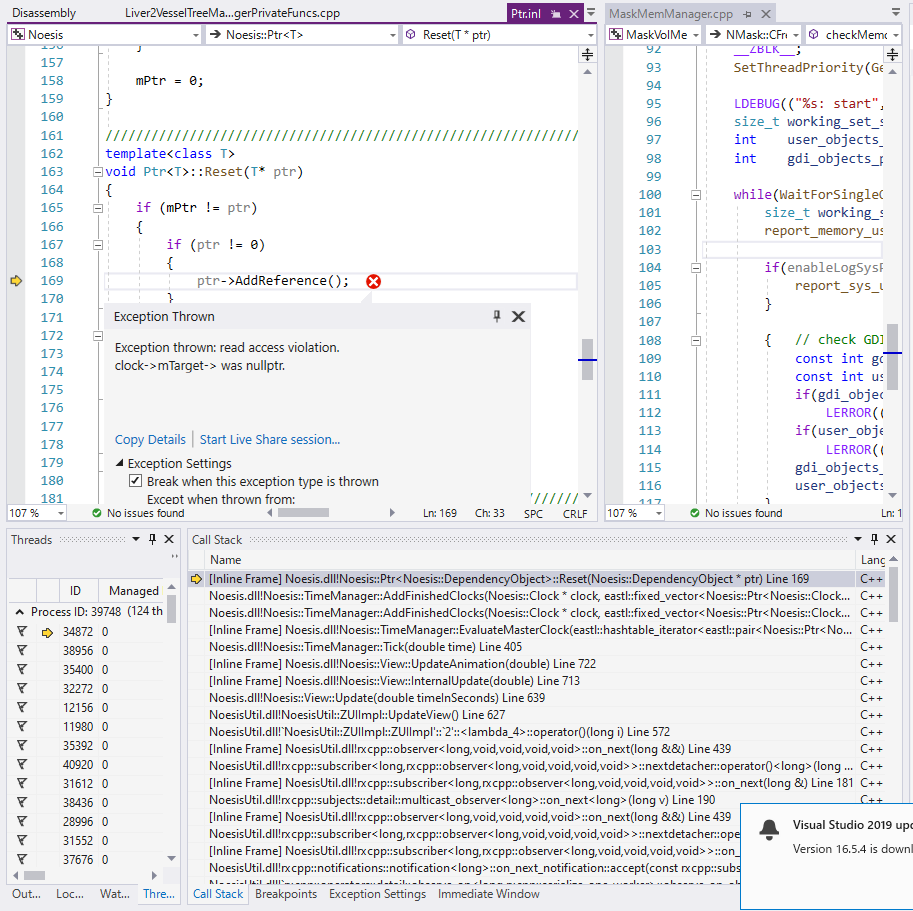Click the Copy Details link
Viewport: 913px width, 911px height.
click(x=150, y=439)
